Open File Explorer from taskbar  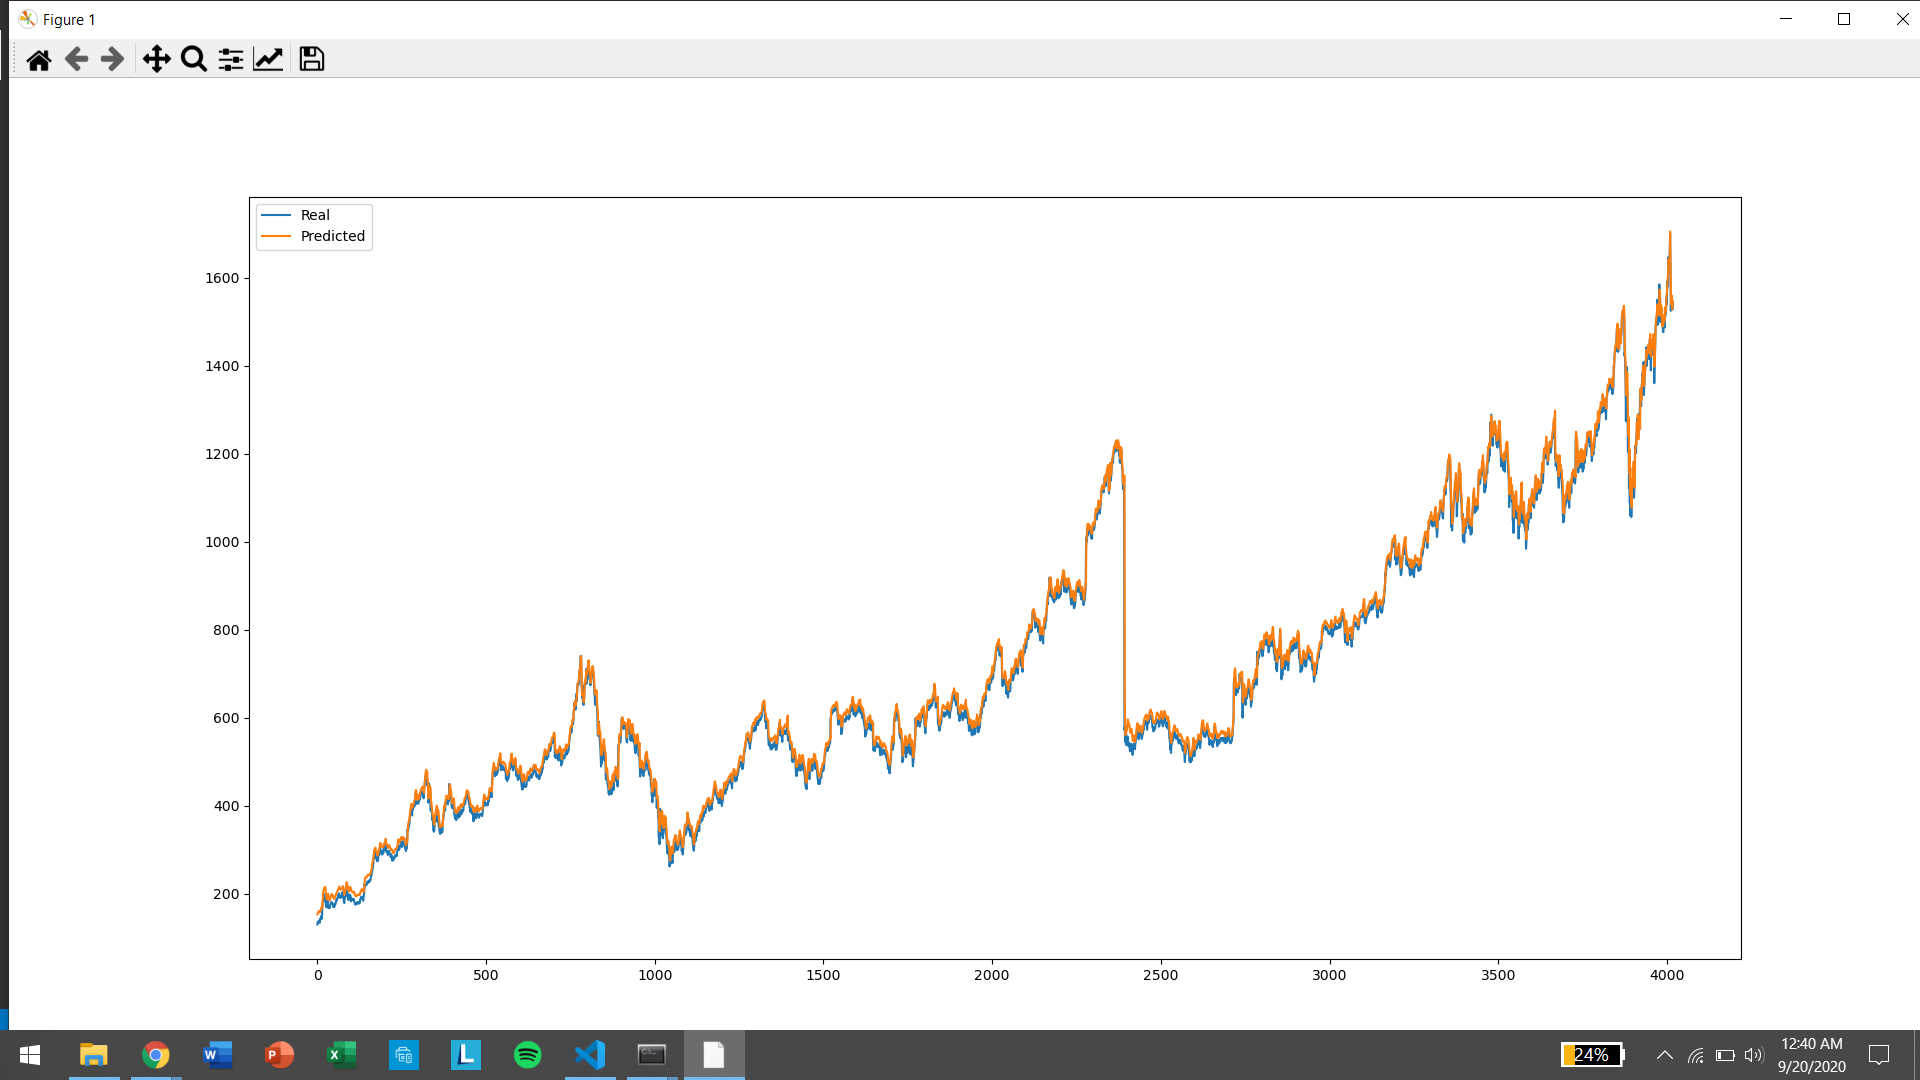click(94, 1055)
